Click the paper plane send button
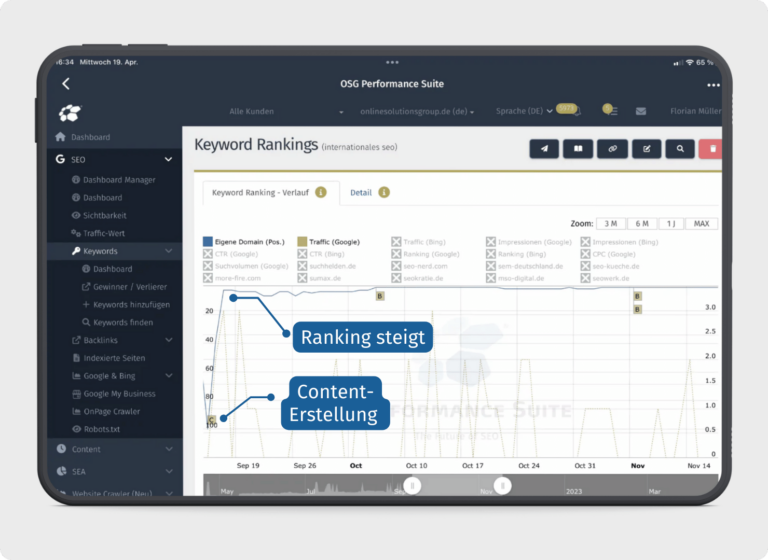This screenshot has height=560, width=768. pos(544,149)
